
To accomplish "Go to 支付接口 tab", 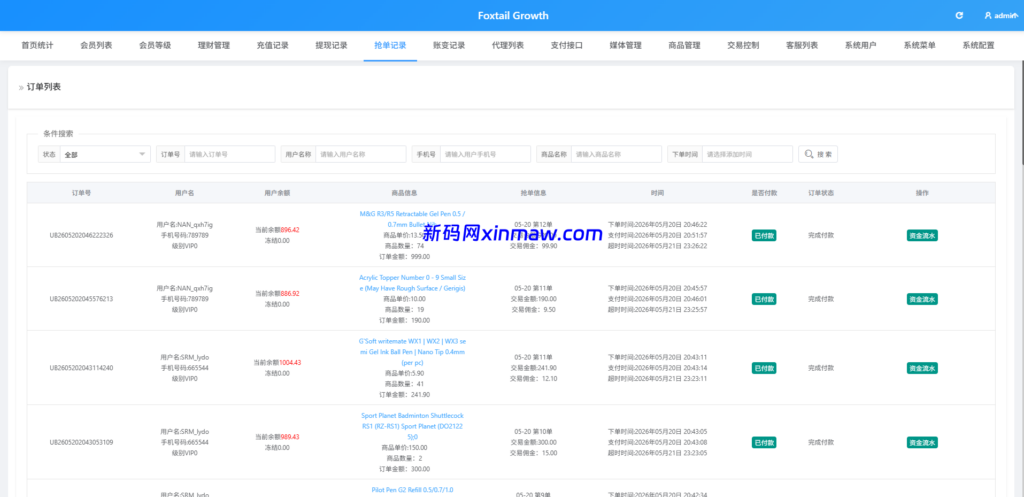I will [566, 46].
